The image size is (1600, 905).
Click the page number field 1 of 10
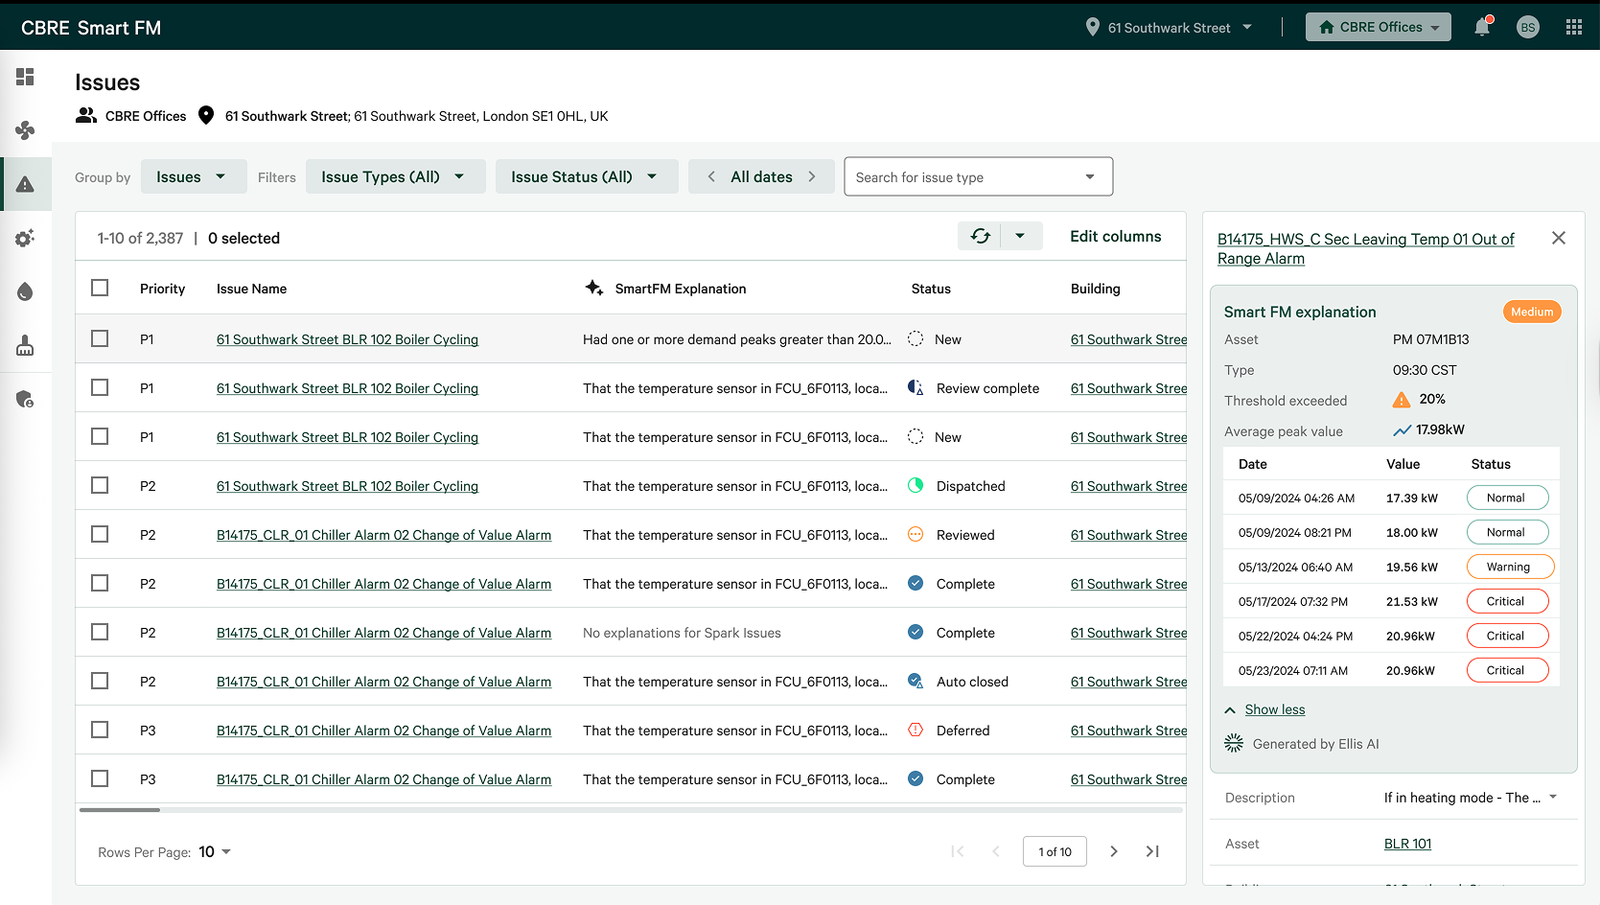coord(1055,851)
